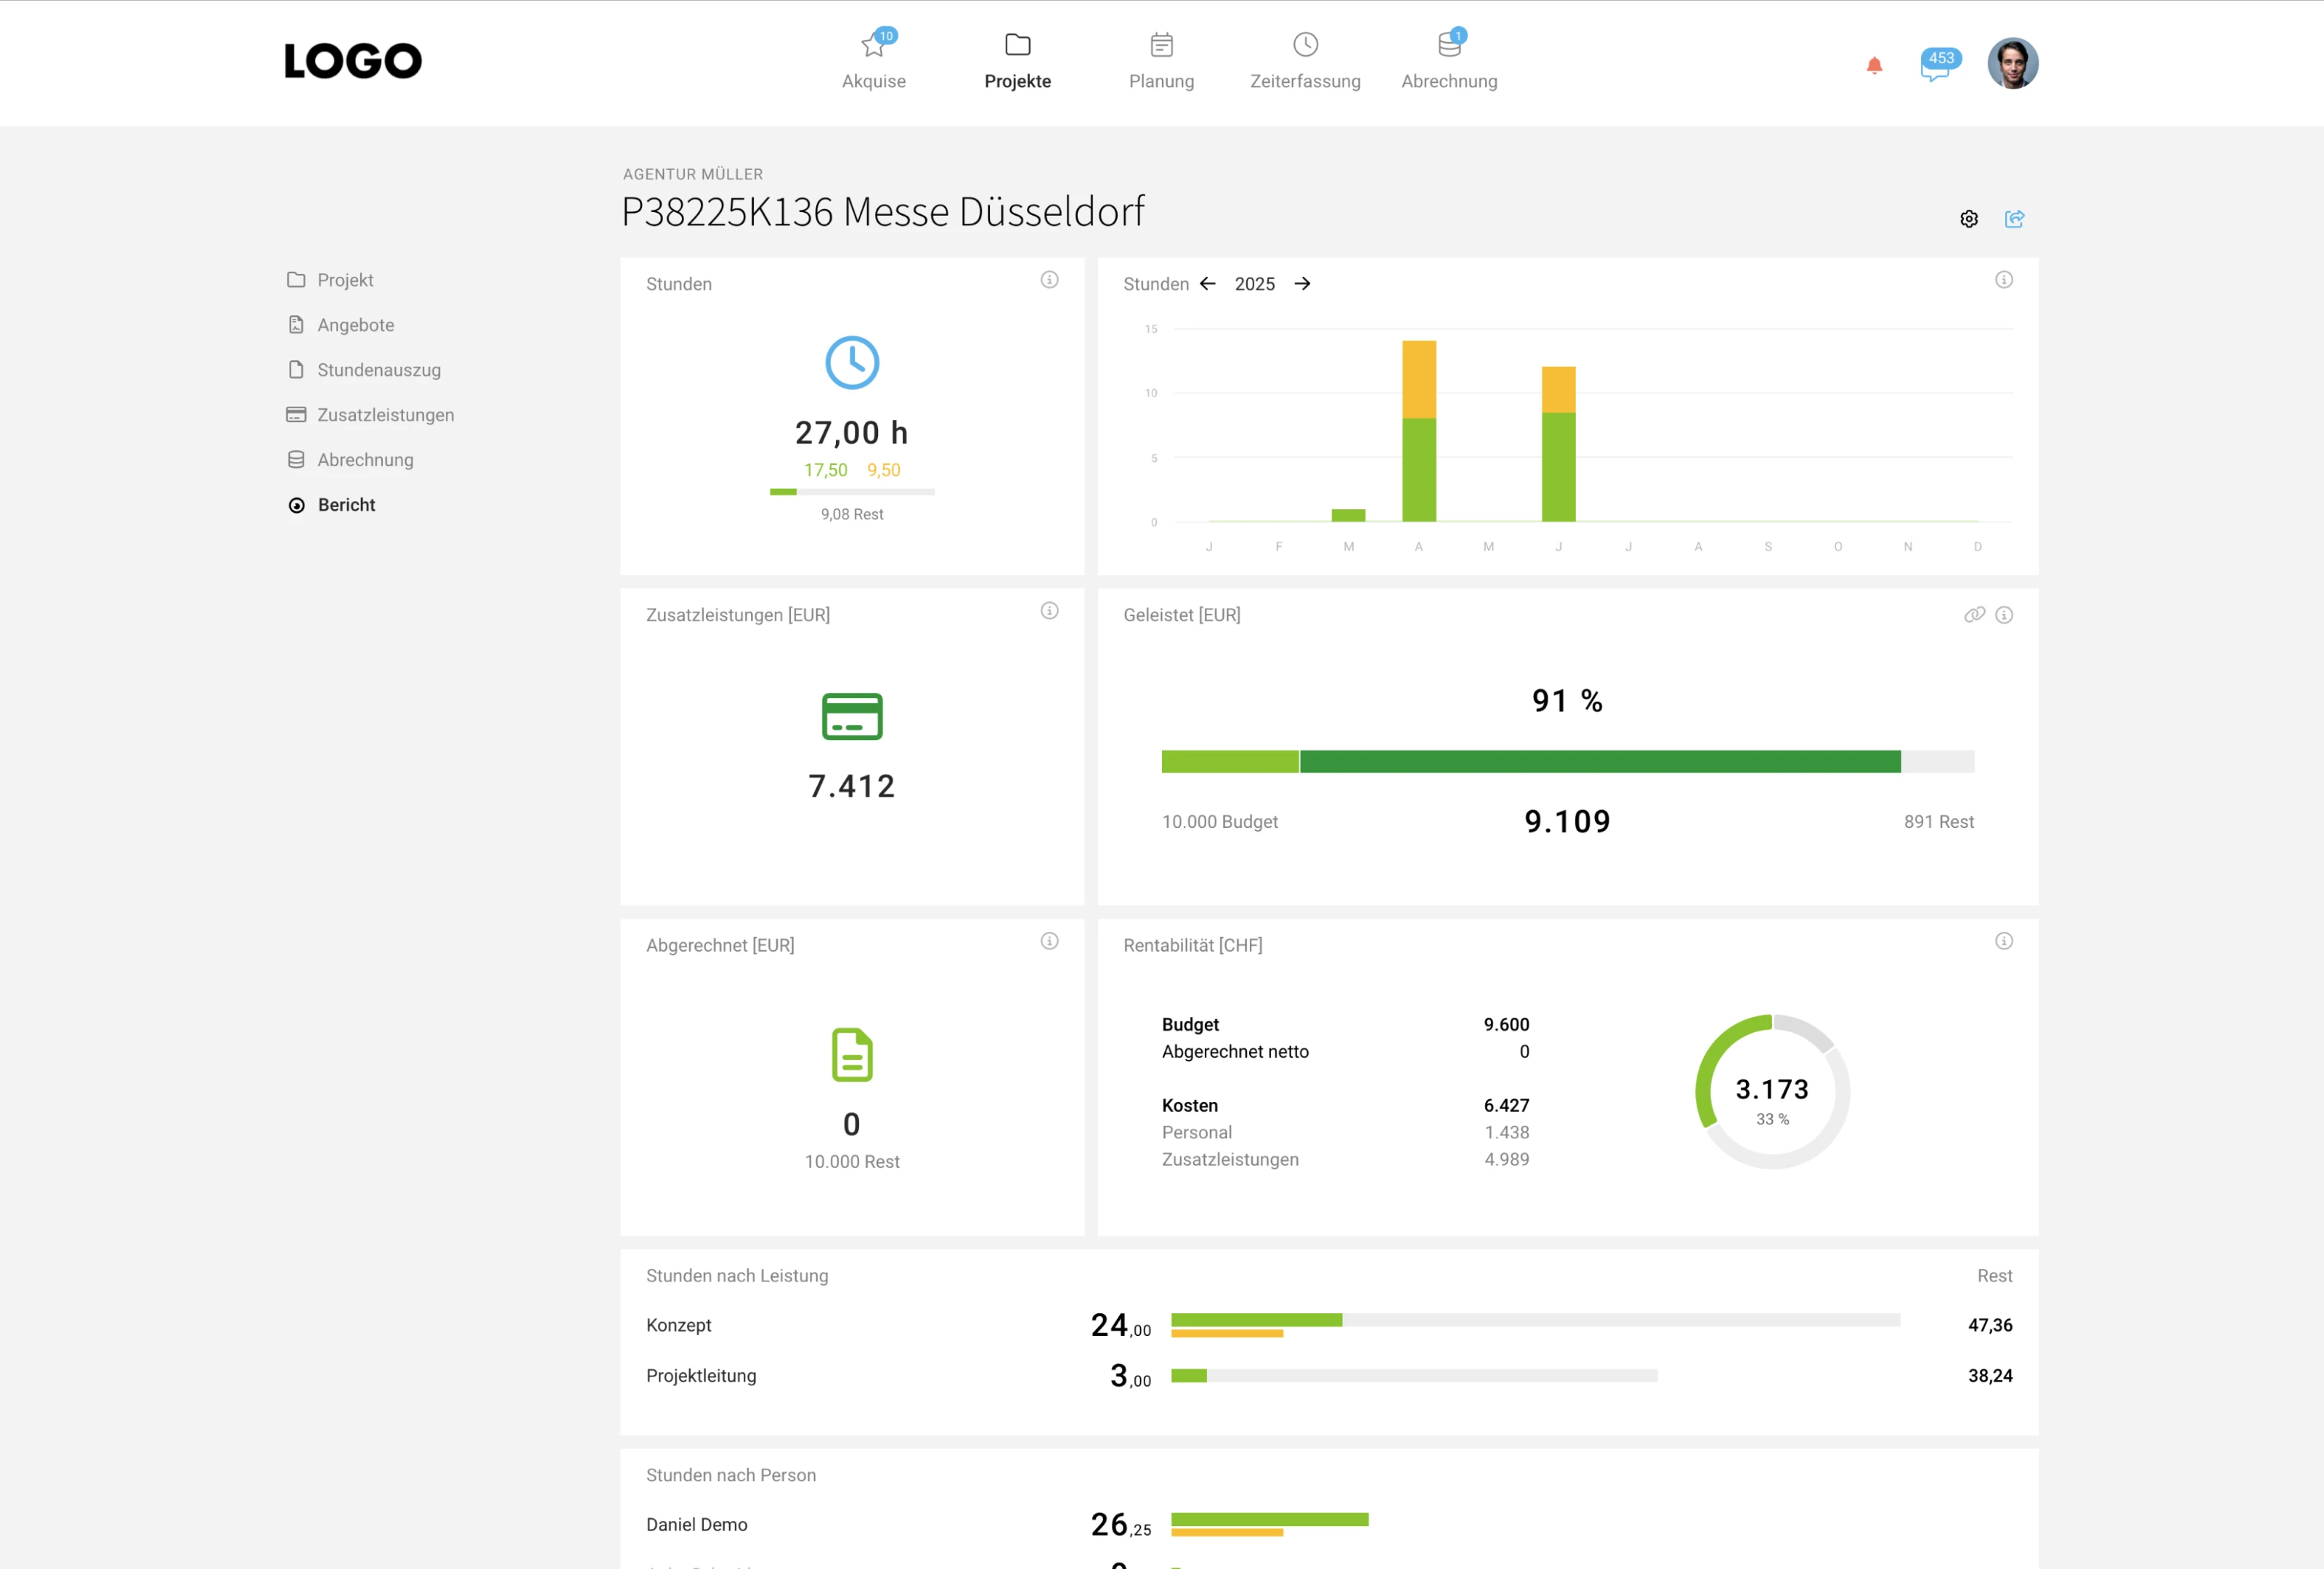Open the Zeiterfassung tab
The height and width of the screenshot is (1569, 2324).
pyautogui.click(x=1304, y=62)
